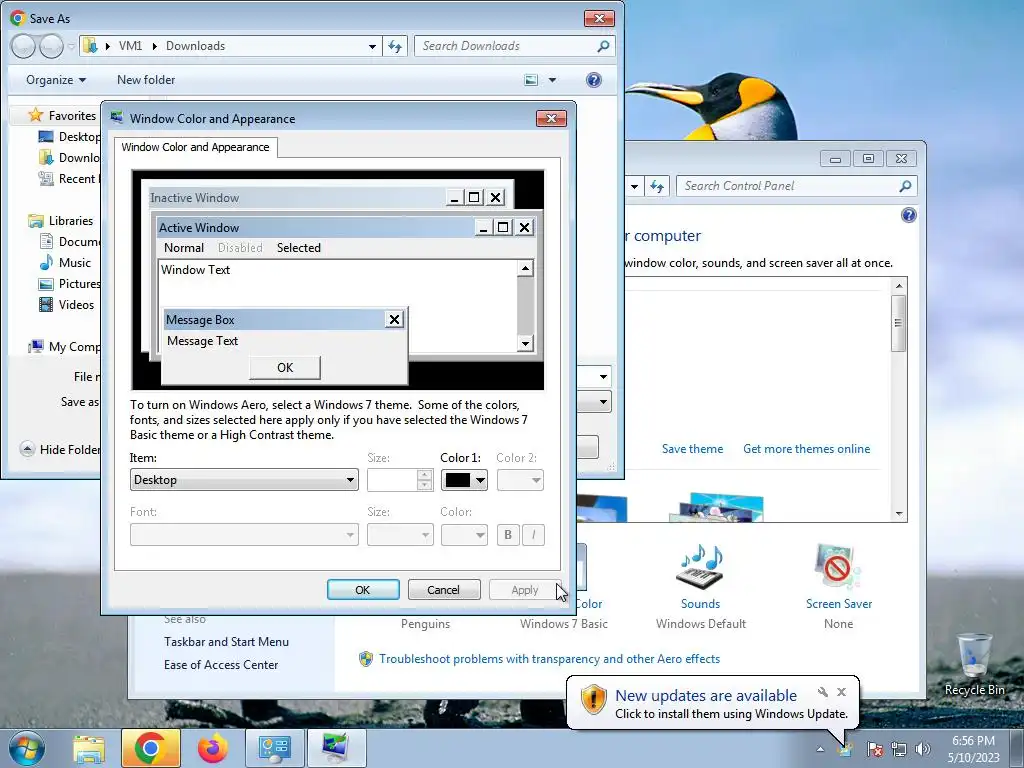Viewport: 1024px width, 768px height.
Task: Open Windows Explorer from taskbar
Action: point(89,748)
